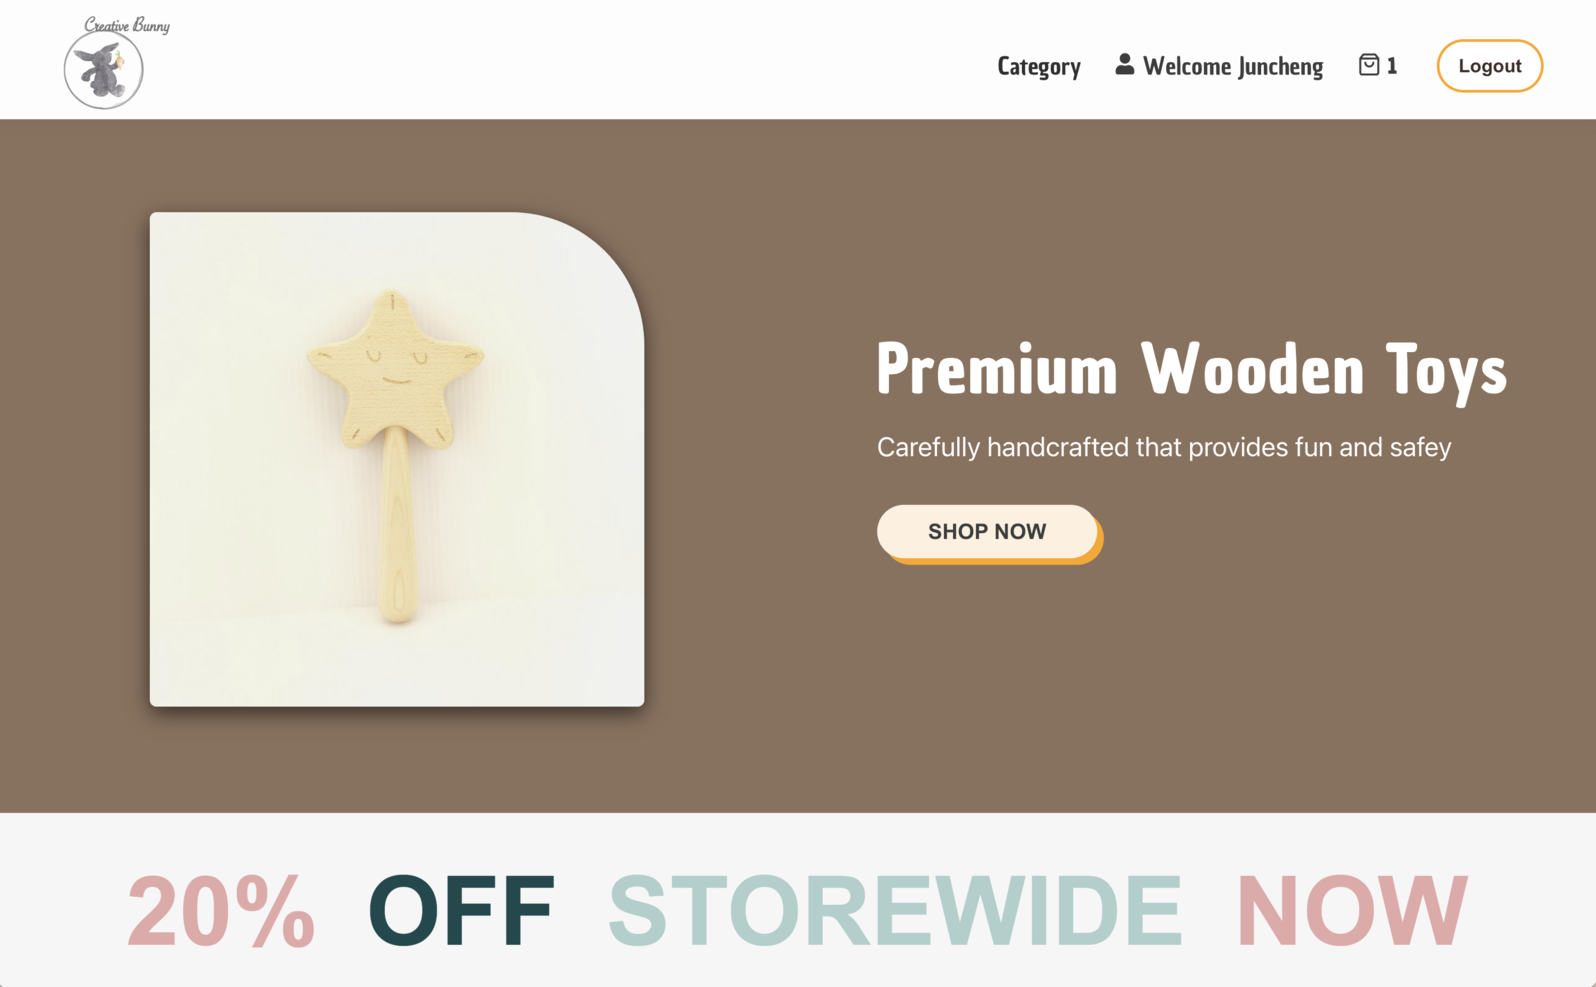Click the dark green OFF word

pyautogui.click(x=461, y=910)
